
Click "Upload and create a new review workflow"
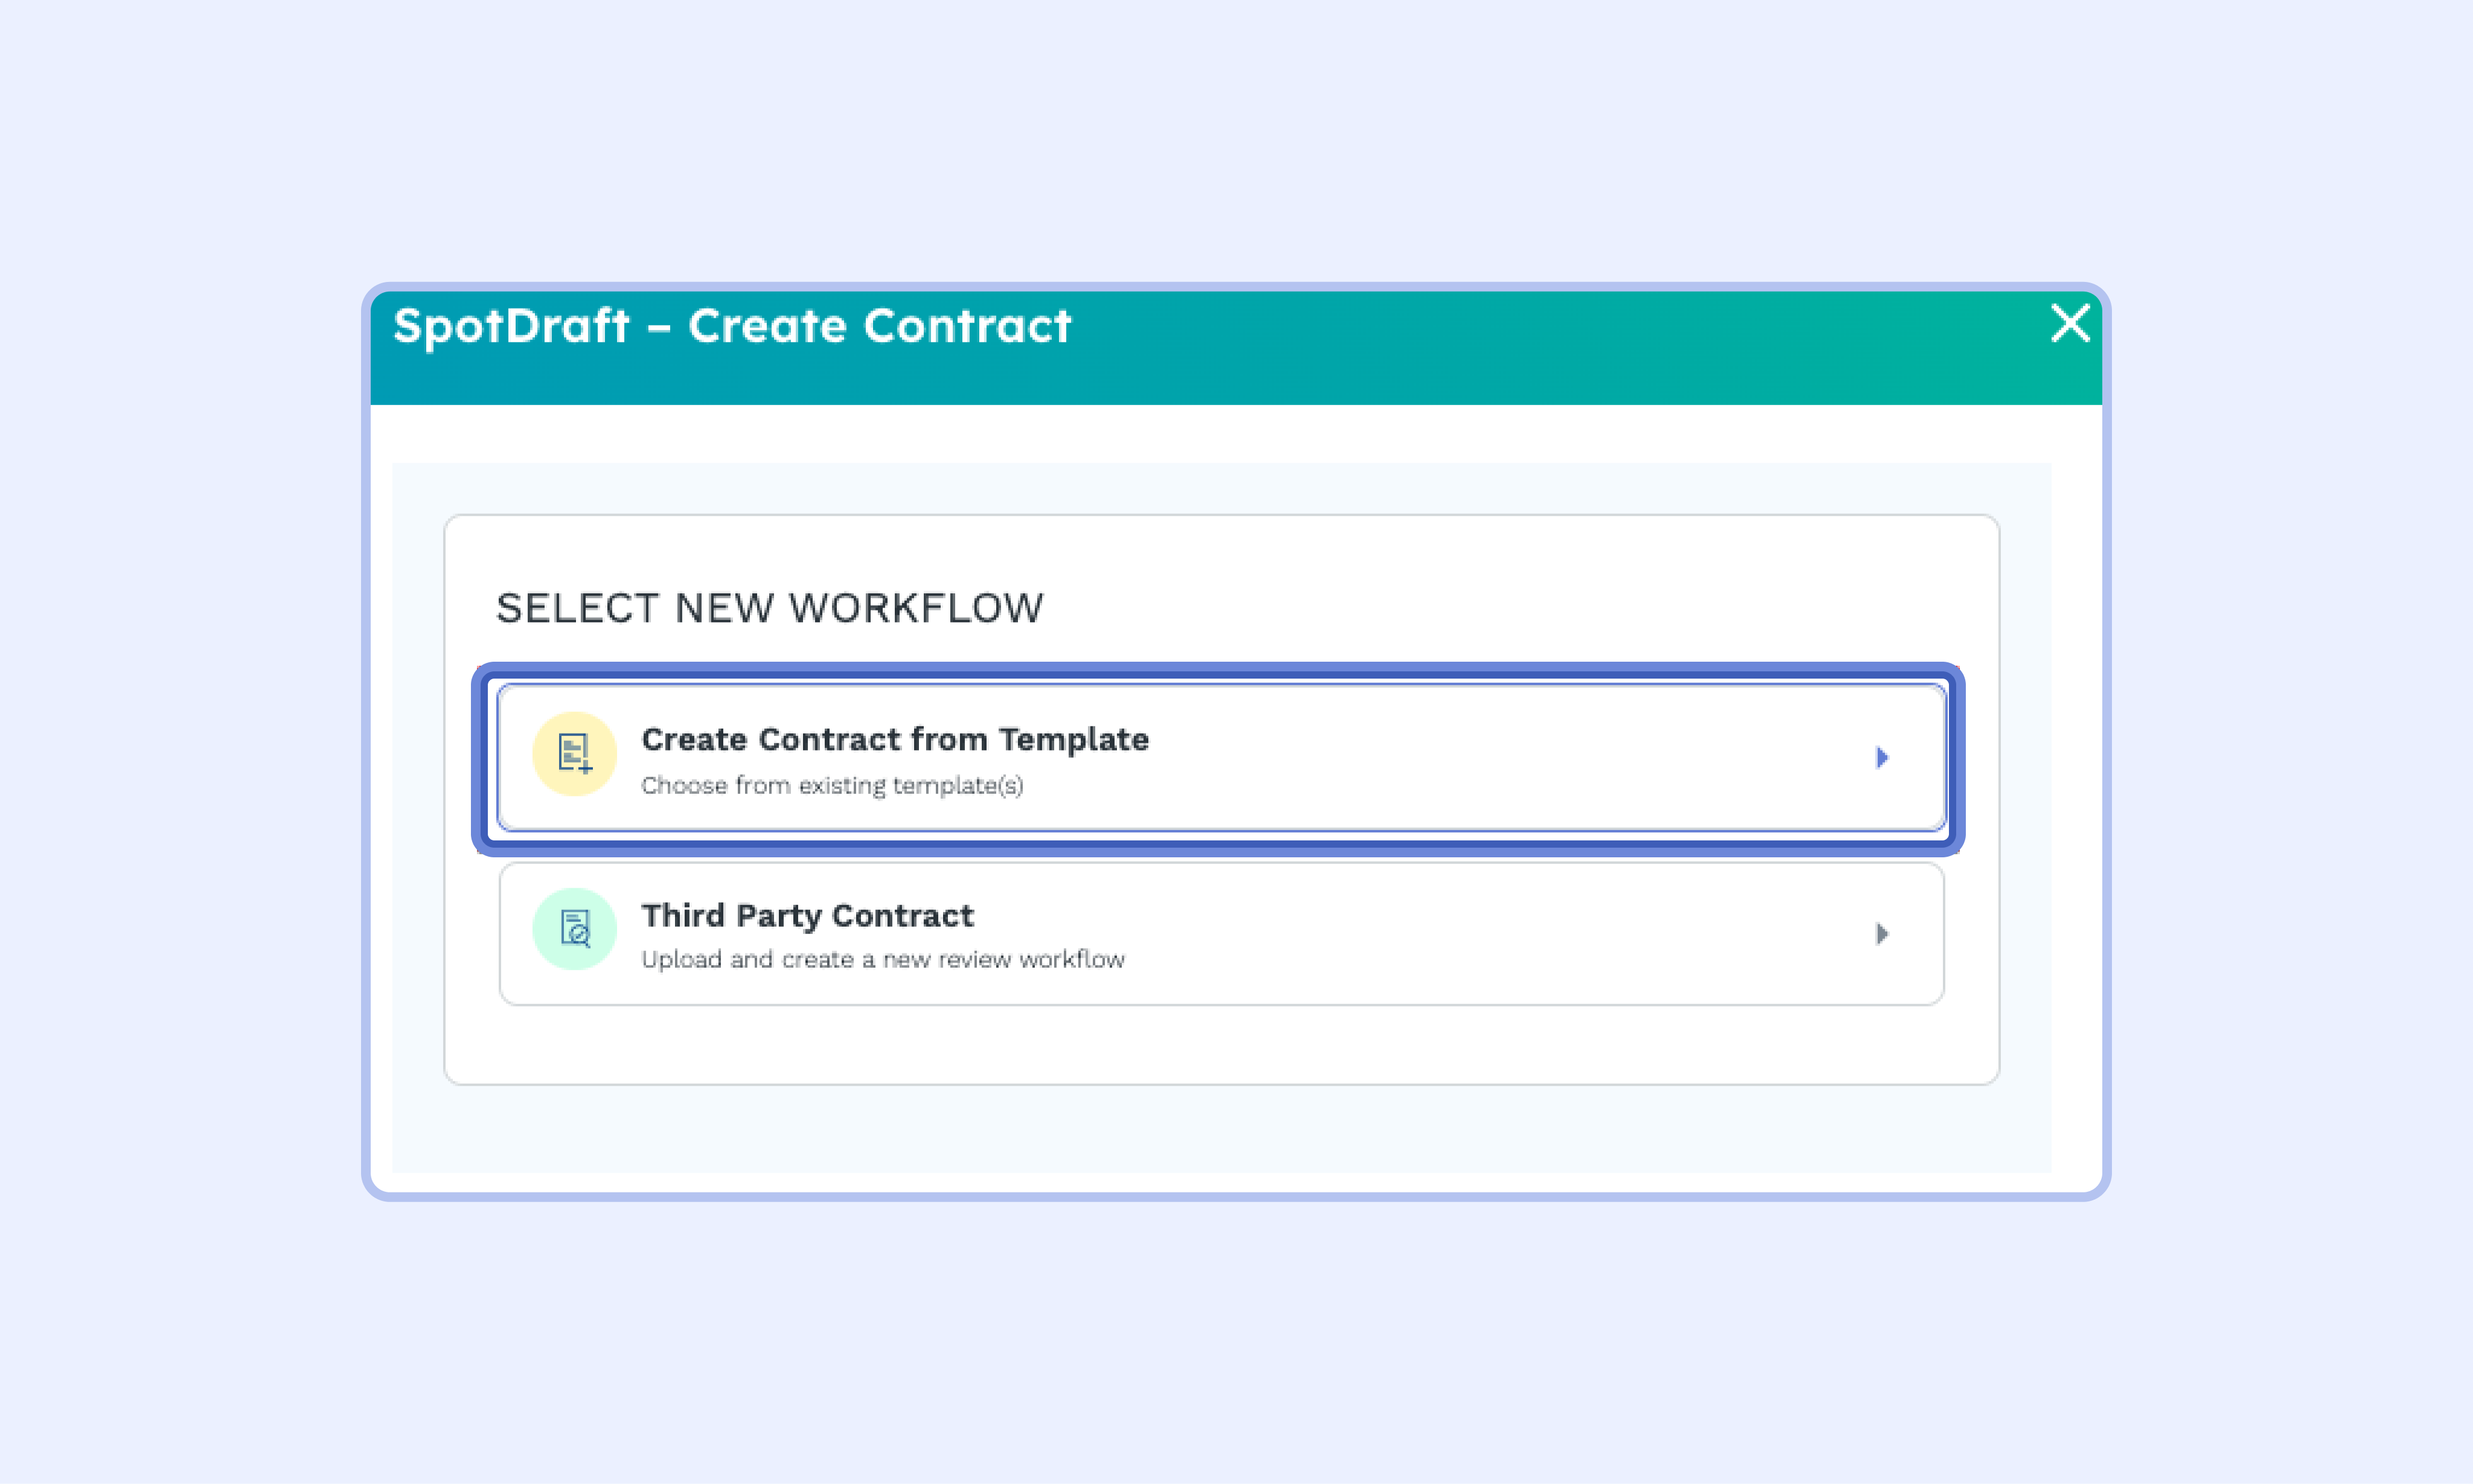click(x=882, y=960)
